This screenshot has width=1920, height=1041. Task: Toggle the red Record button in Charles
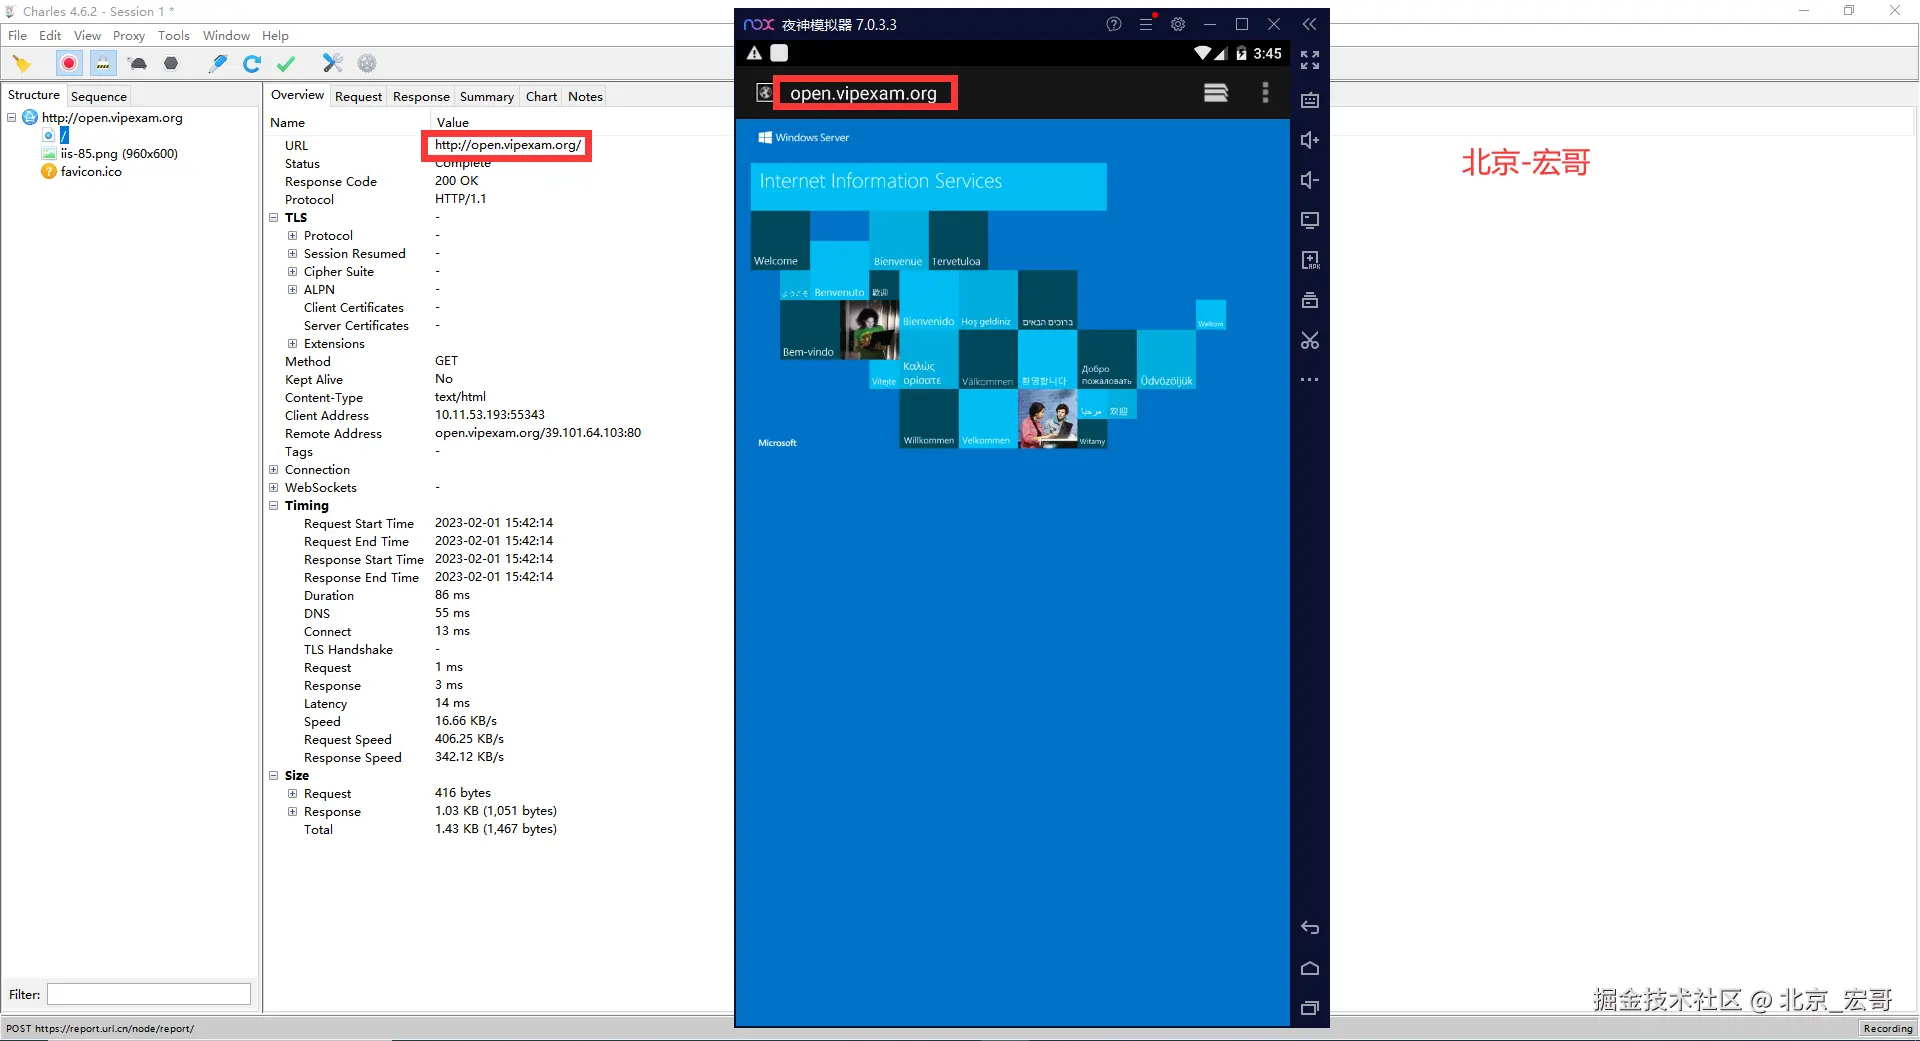pos(68,64)
